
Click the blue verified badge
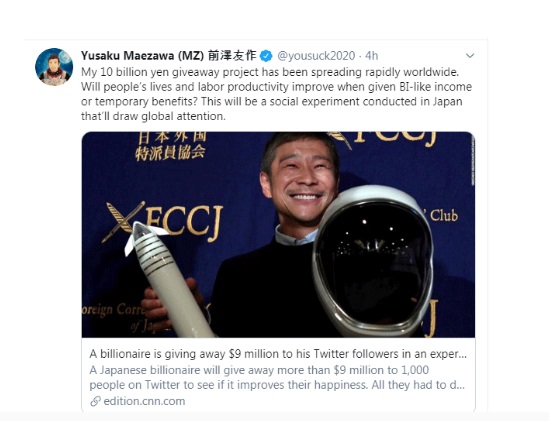(x=266, y=56)
